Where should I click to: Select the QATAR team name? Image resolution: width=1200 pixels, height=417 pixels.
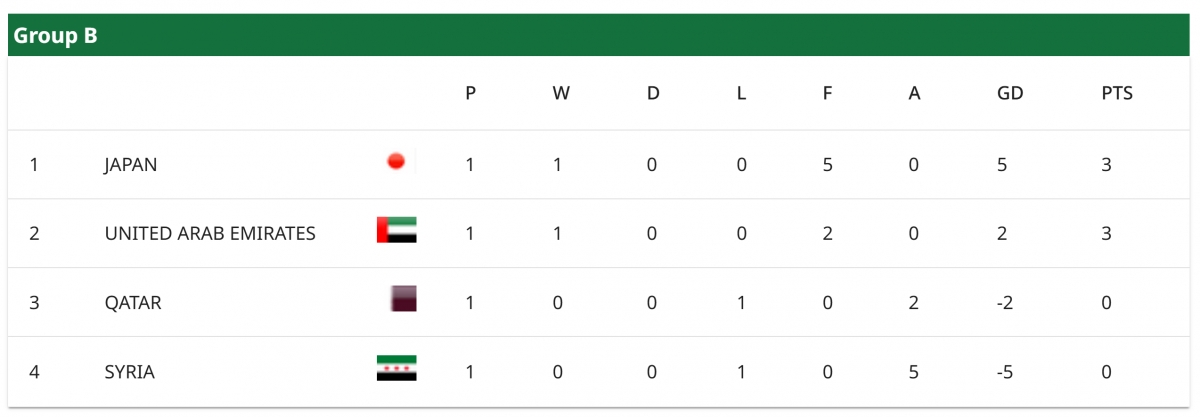133,303
